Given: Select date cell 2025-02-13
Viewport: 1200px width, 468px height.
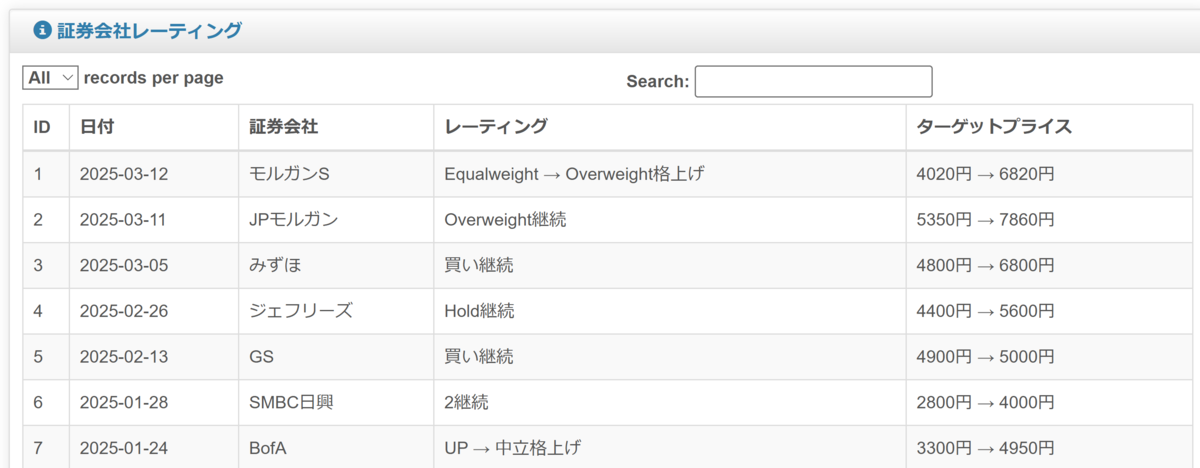Looking at the screenshot, I should click(x=154, y=357).
